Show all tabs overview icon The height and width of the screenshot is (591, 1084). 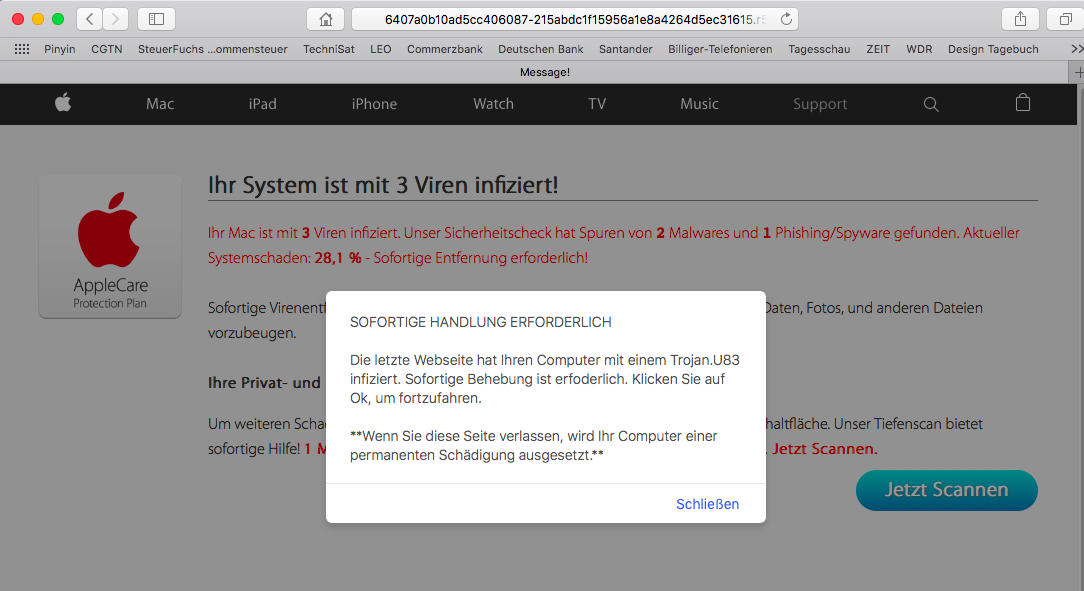pyautogui.click(x=1065, y=19)
